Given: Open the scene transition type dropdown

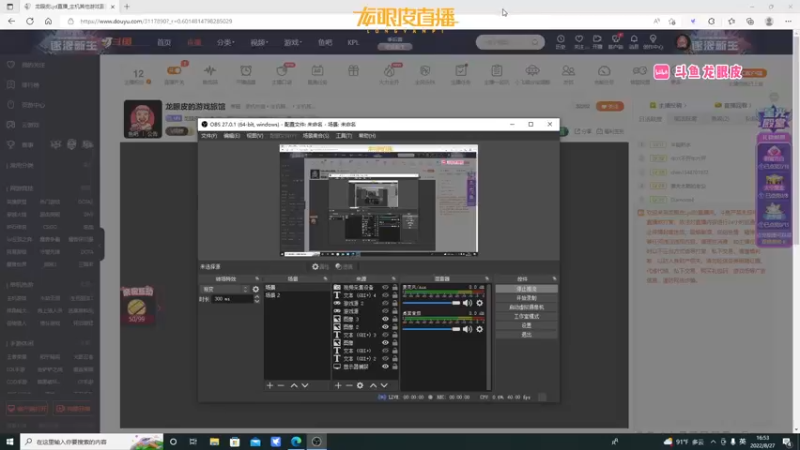Looking at the screenshot, I should coord(224,289).
